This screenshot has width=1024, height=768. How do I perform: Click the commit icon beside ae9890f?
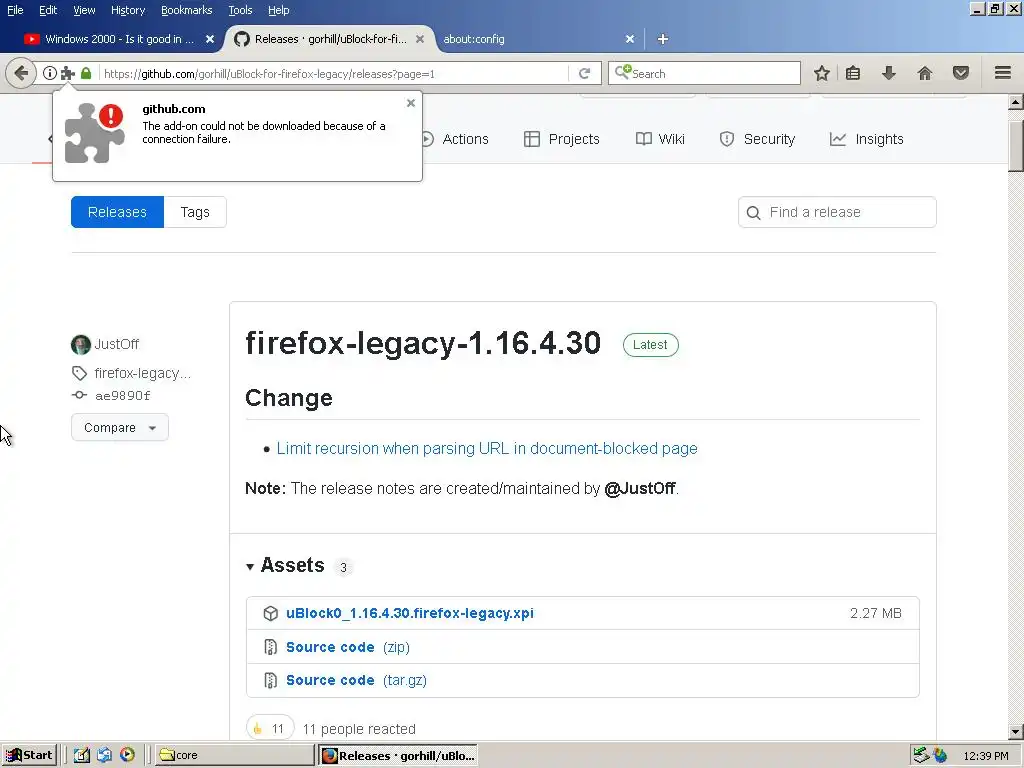pos(79,395)
